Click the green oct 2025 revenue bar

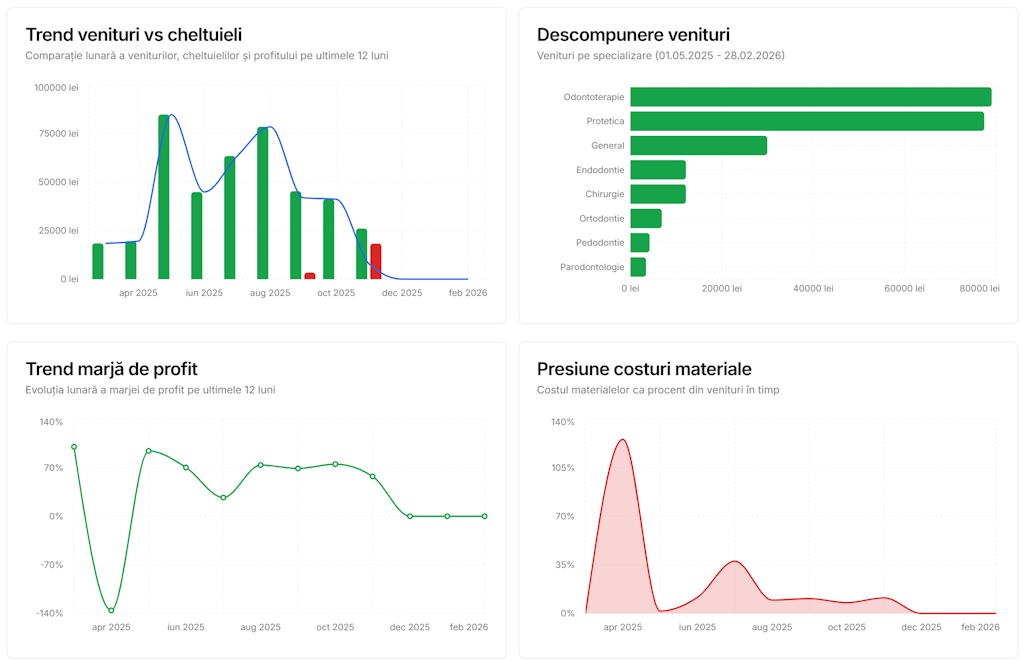(x=329, y=239)
